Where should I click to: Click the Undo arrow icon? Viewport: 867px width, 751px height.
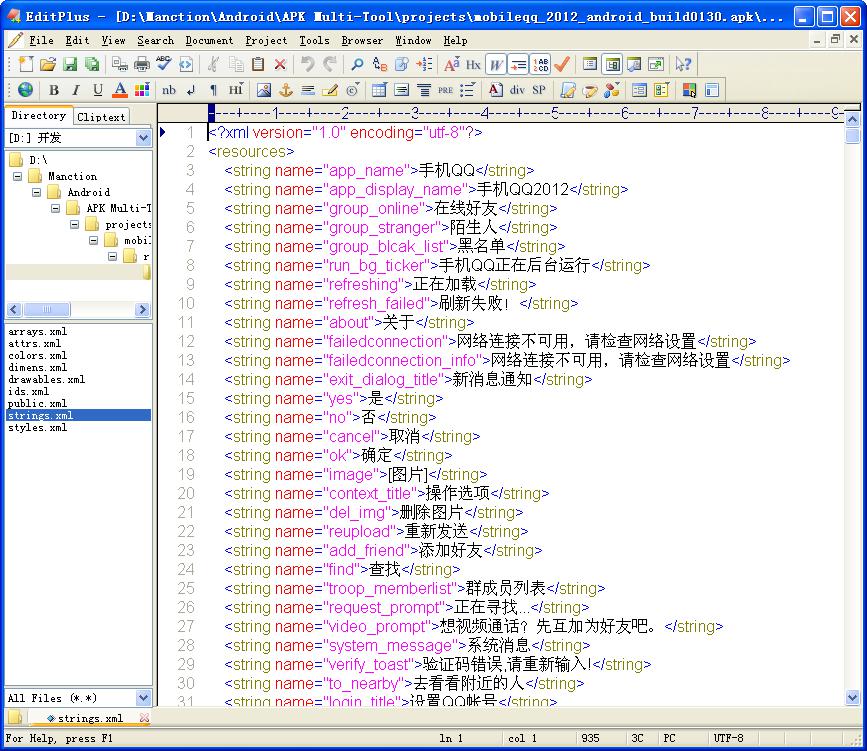306,64
